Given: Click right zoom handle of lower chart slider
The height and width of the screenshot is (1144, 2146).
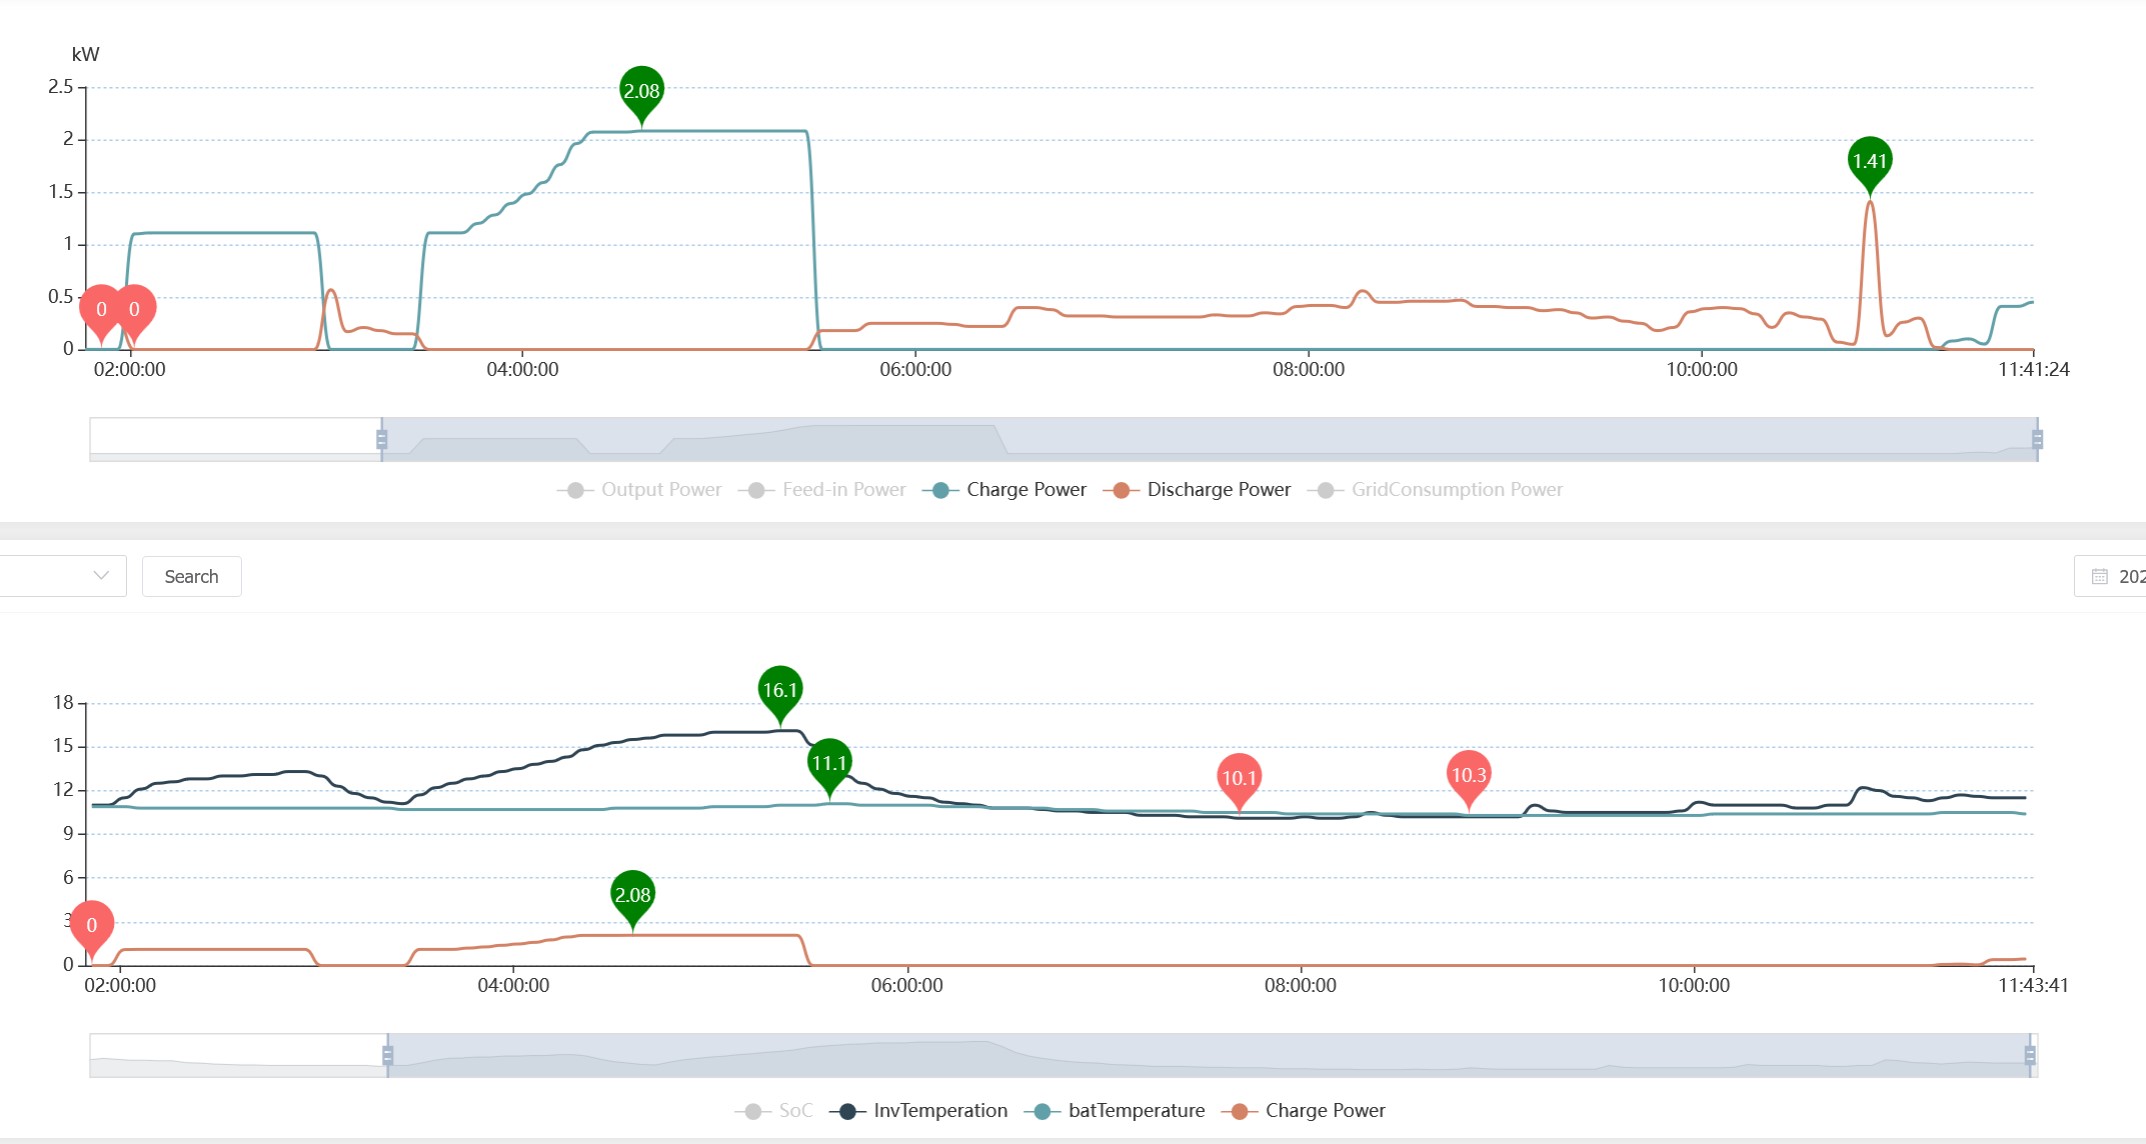Looking at the screenshot, I should [x=2029, y=1055].
